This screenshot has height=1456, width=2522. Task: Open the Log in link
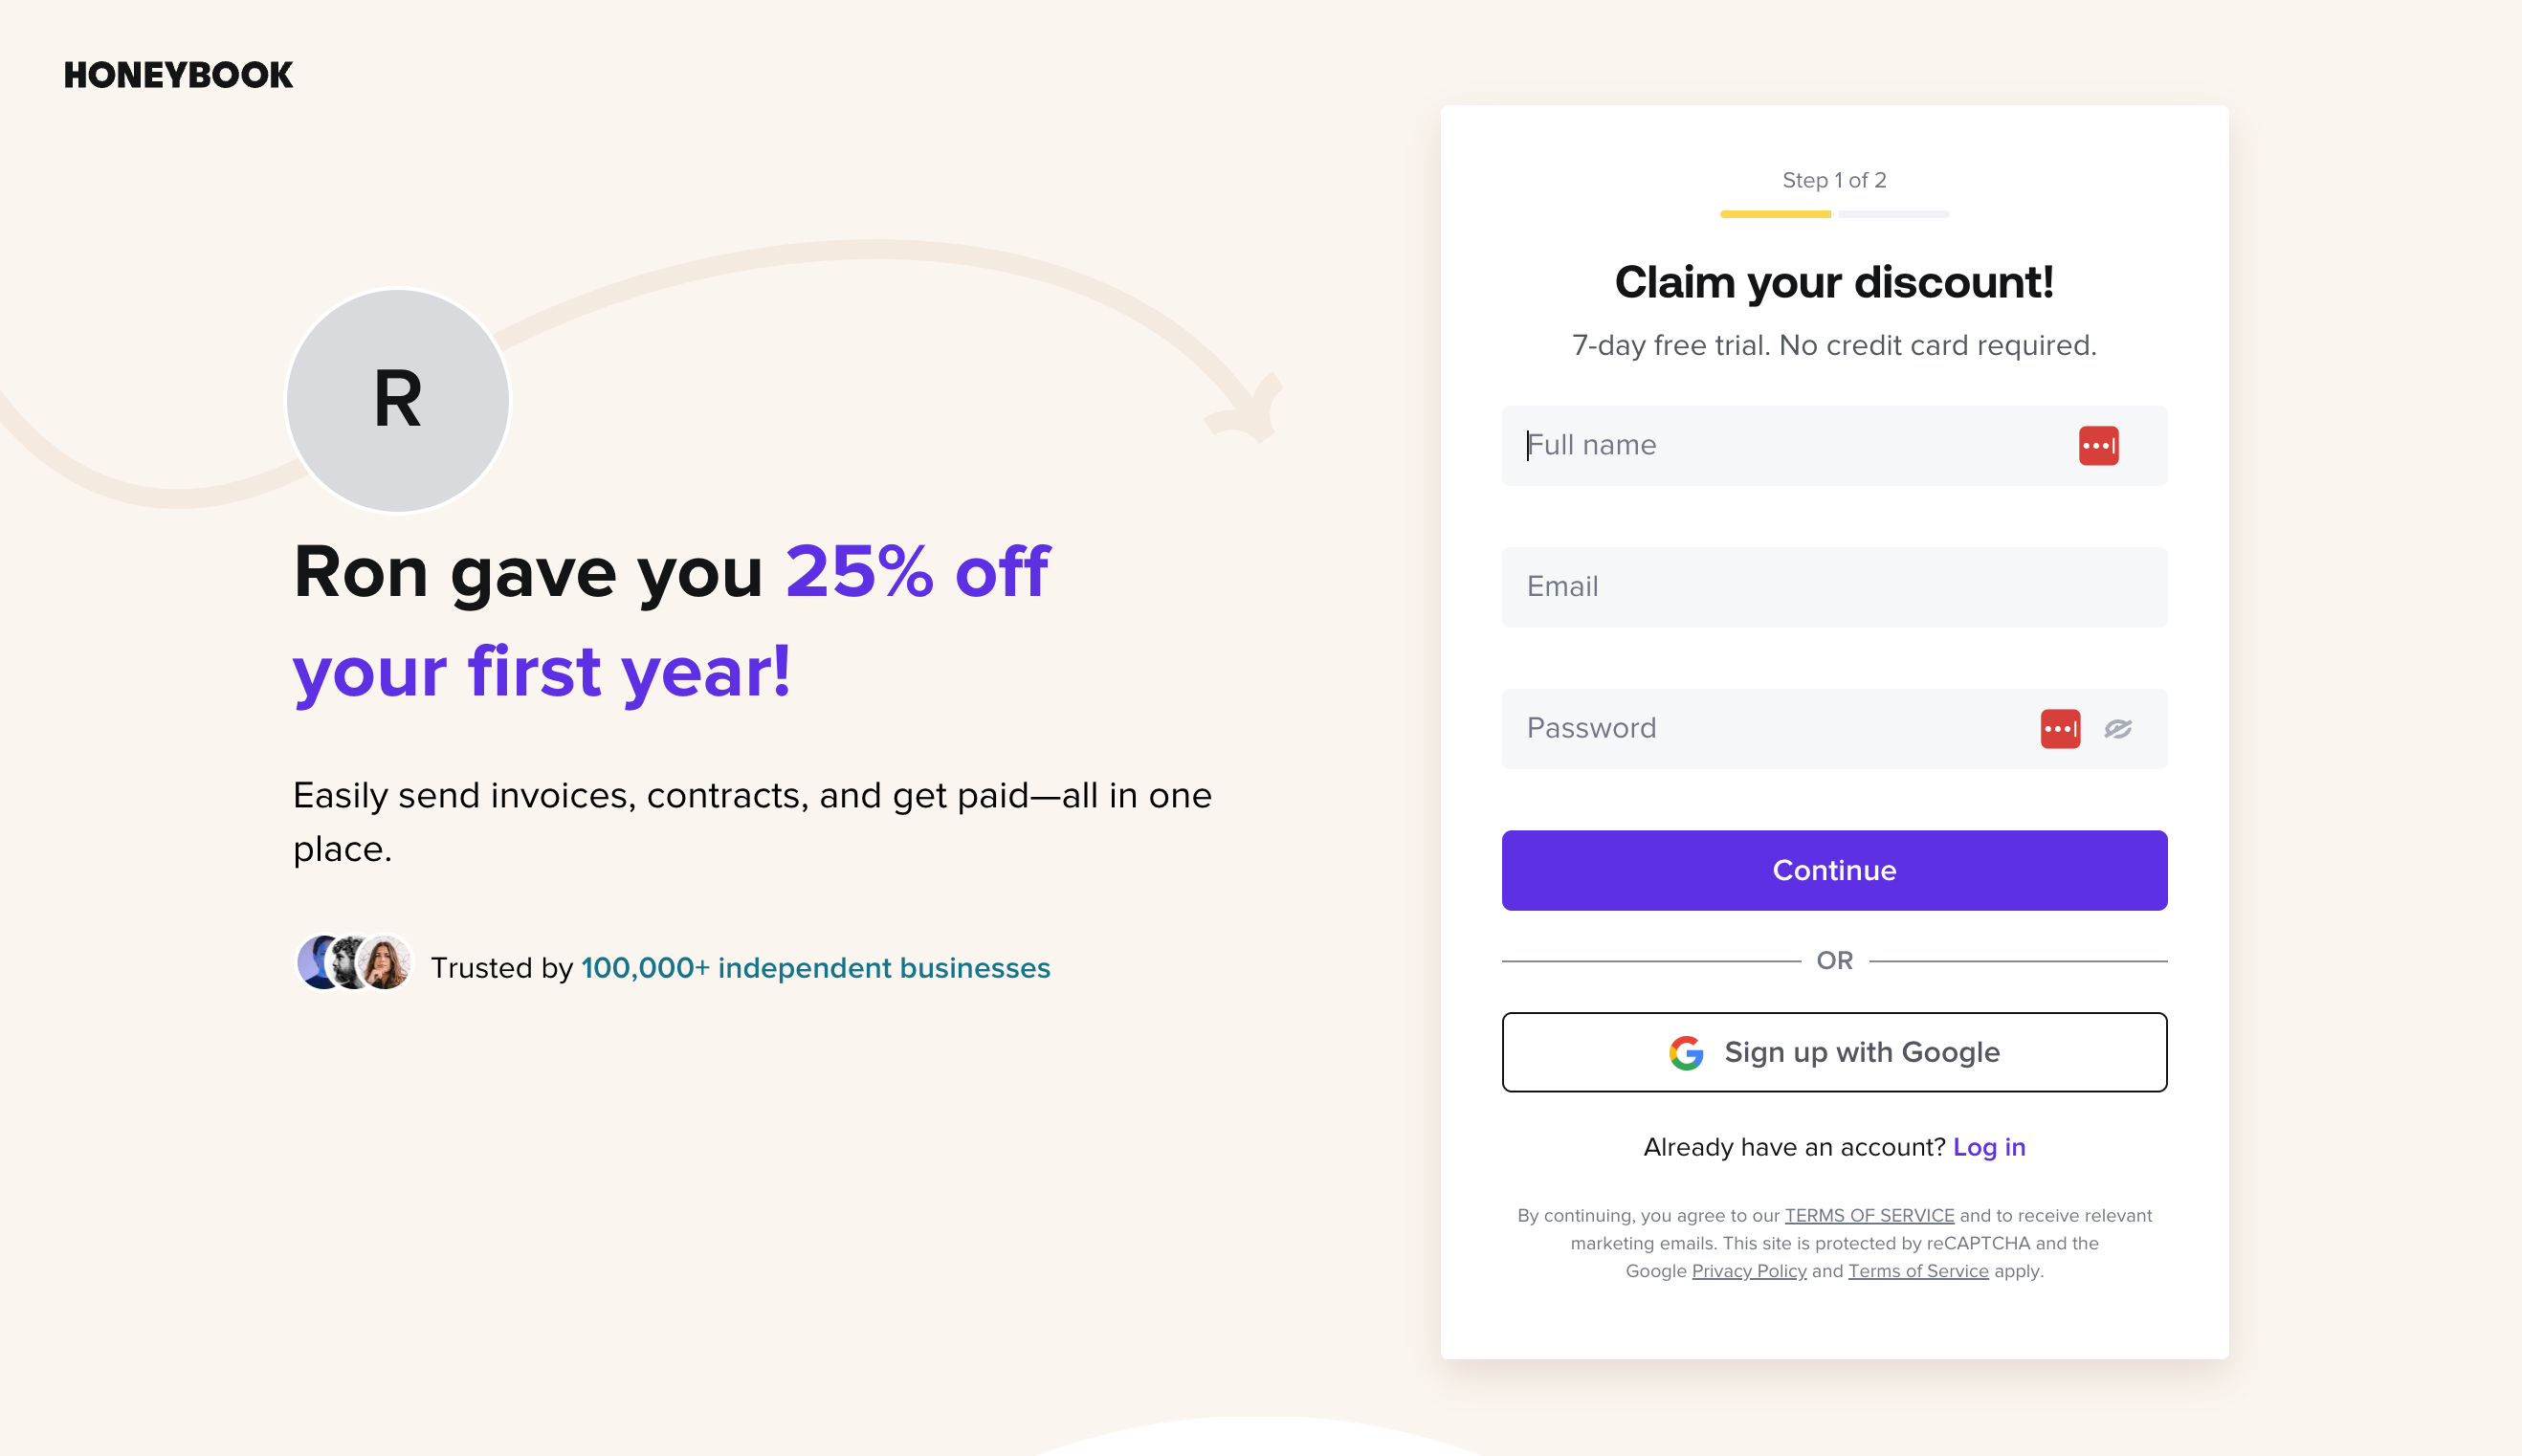pos(1988,1147)
